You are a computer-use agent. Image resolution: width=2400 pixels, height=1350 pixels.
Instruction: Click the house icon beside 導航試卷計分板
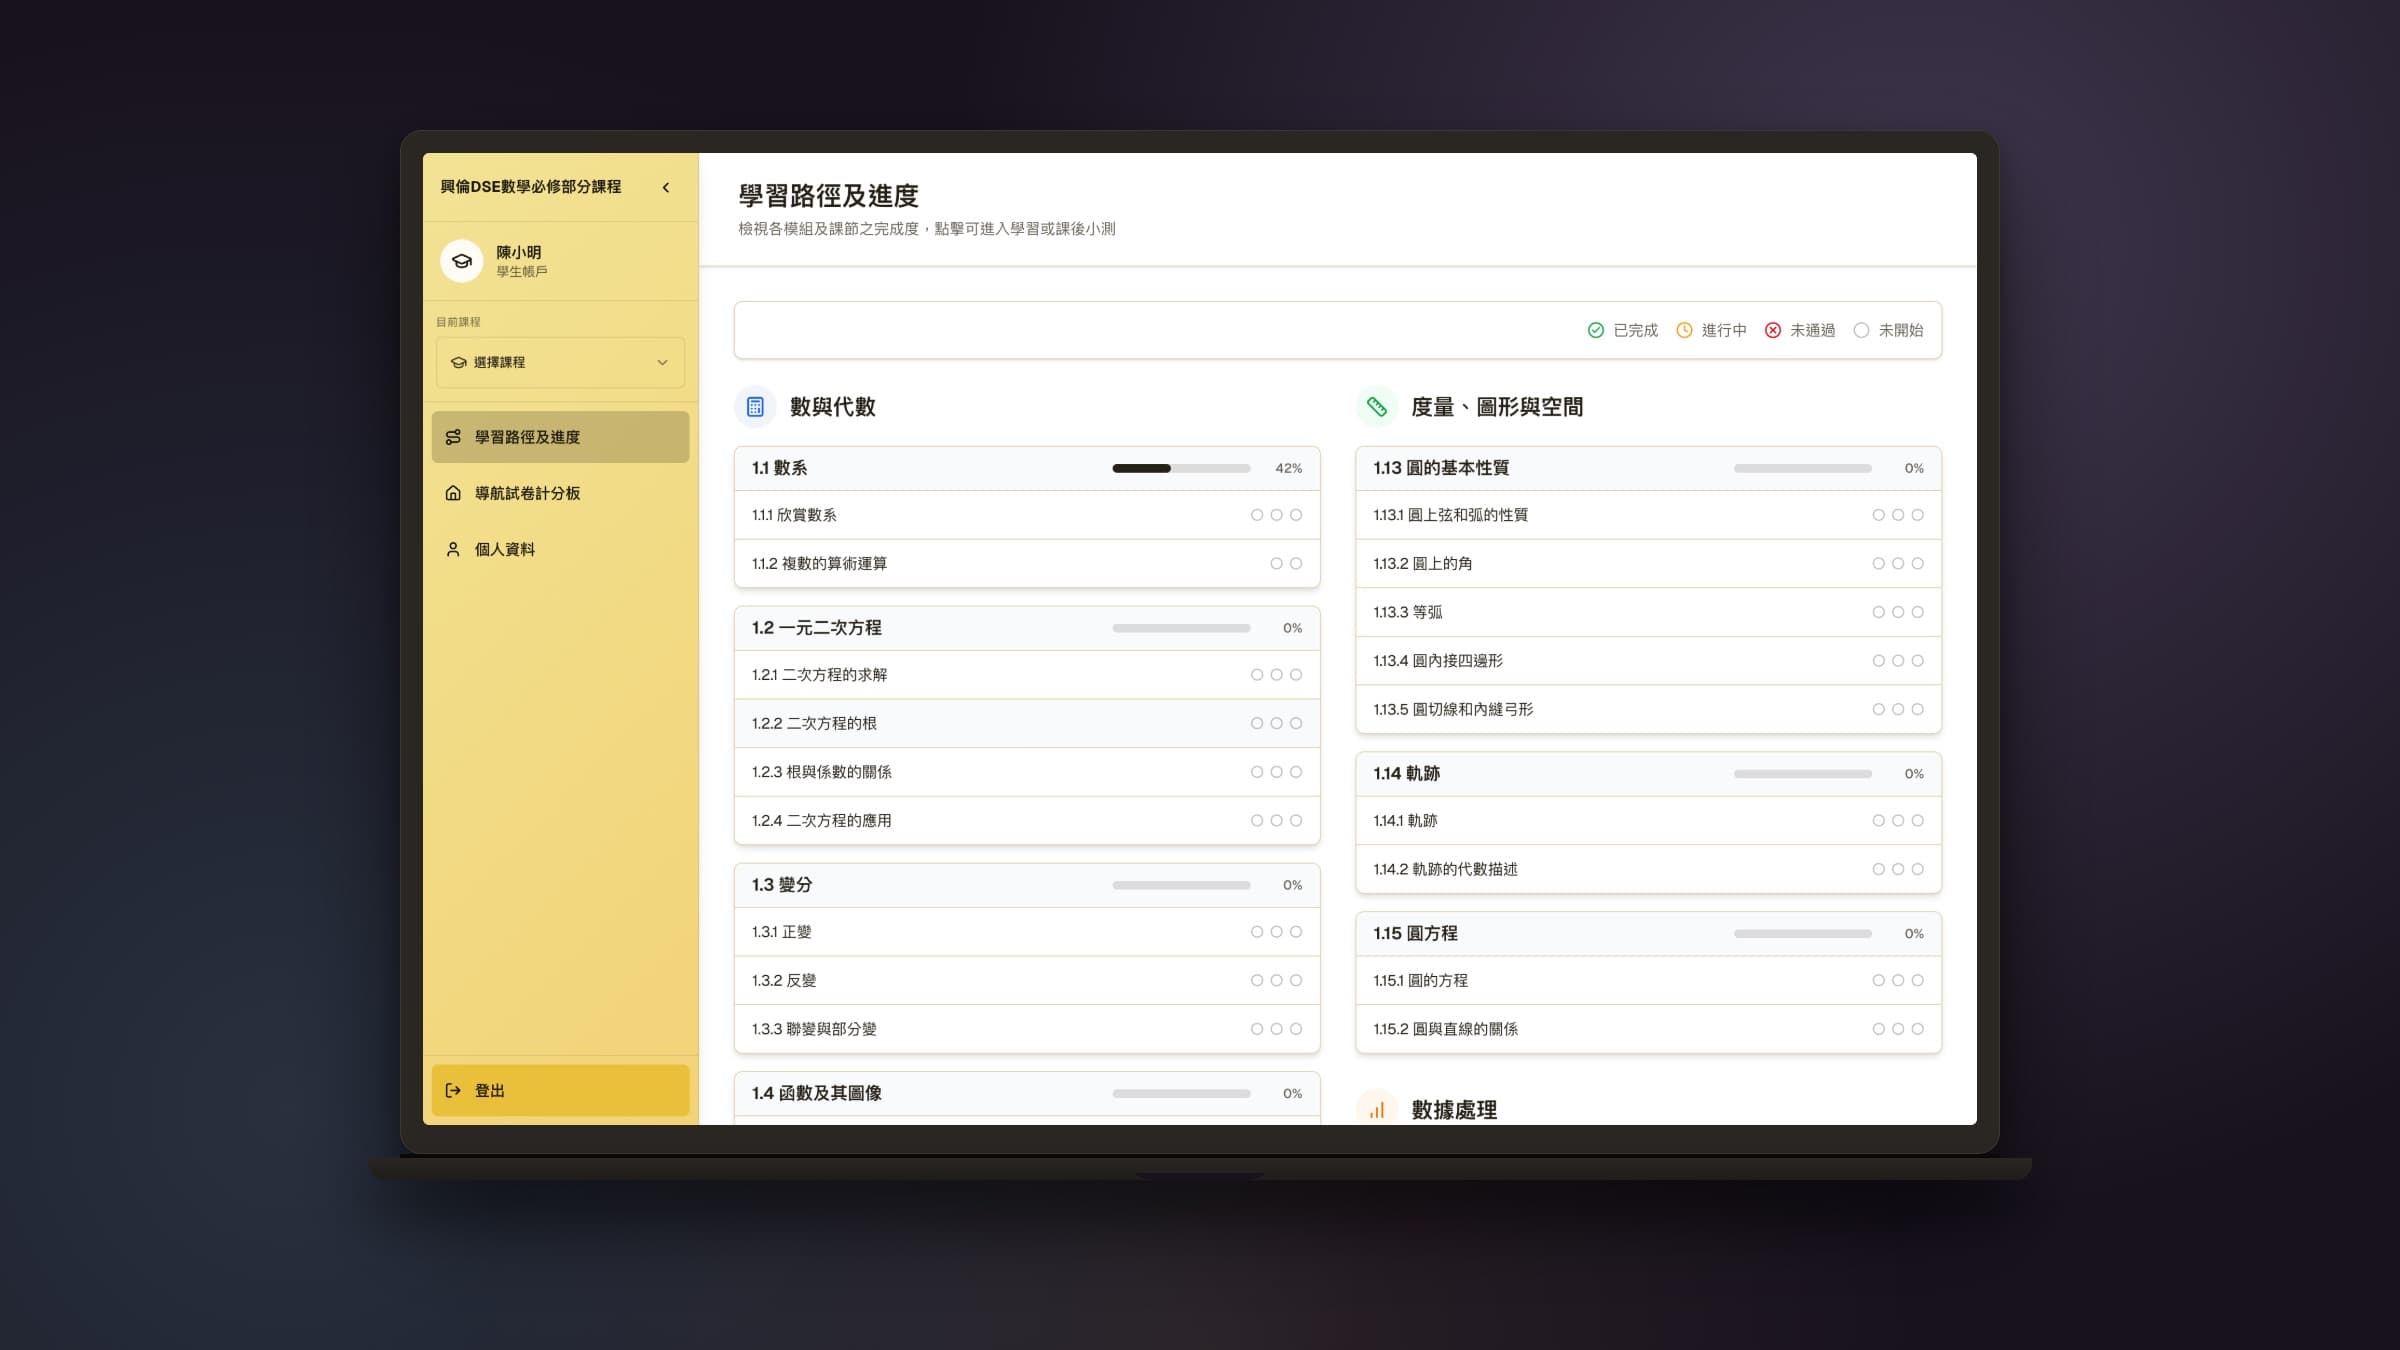[453, 493]
